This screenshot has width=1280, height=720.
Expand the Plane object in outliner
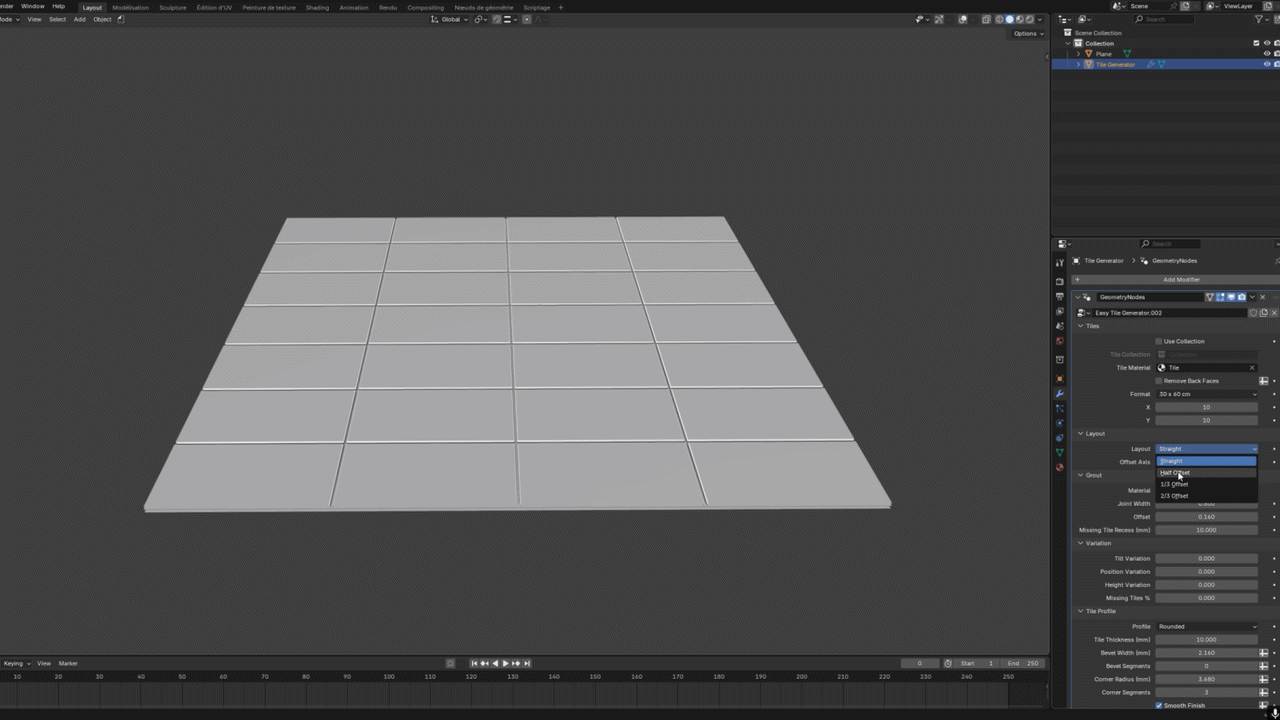tap(1078, 54)
